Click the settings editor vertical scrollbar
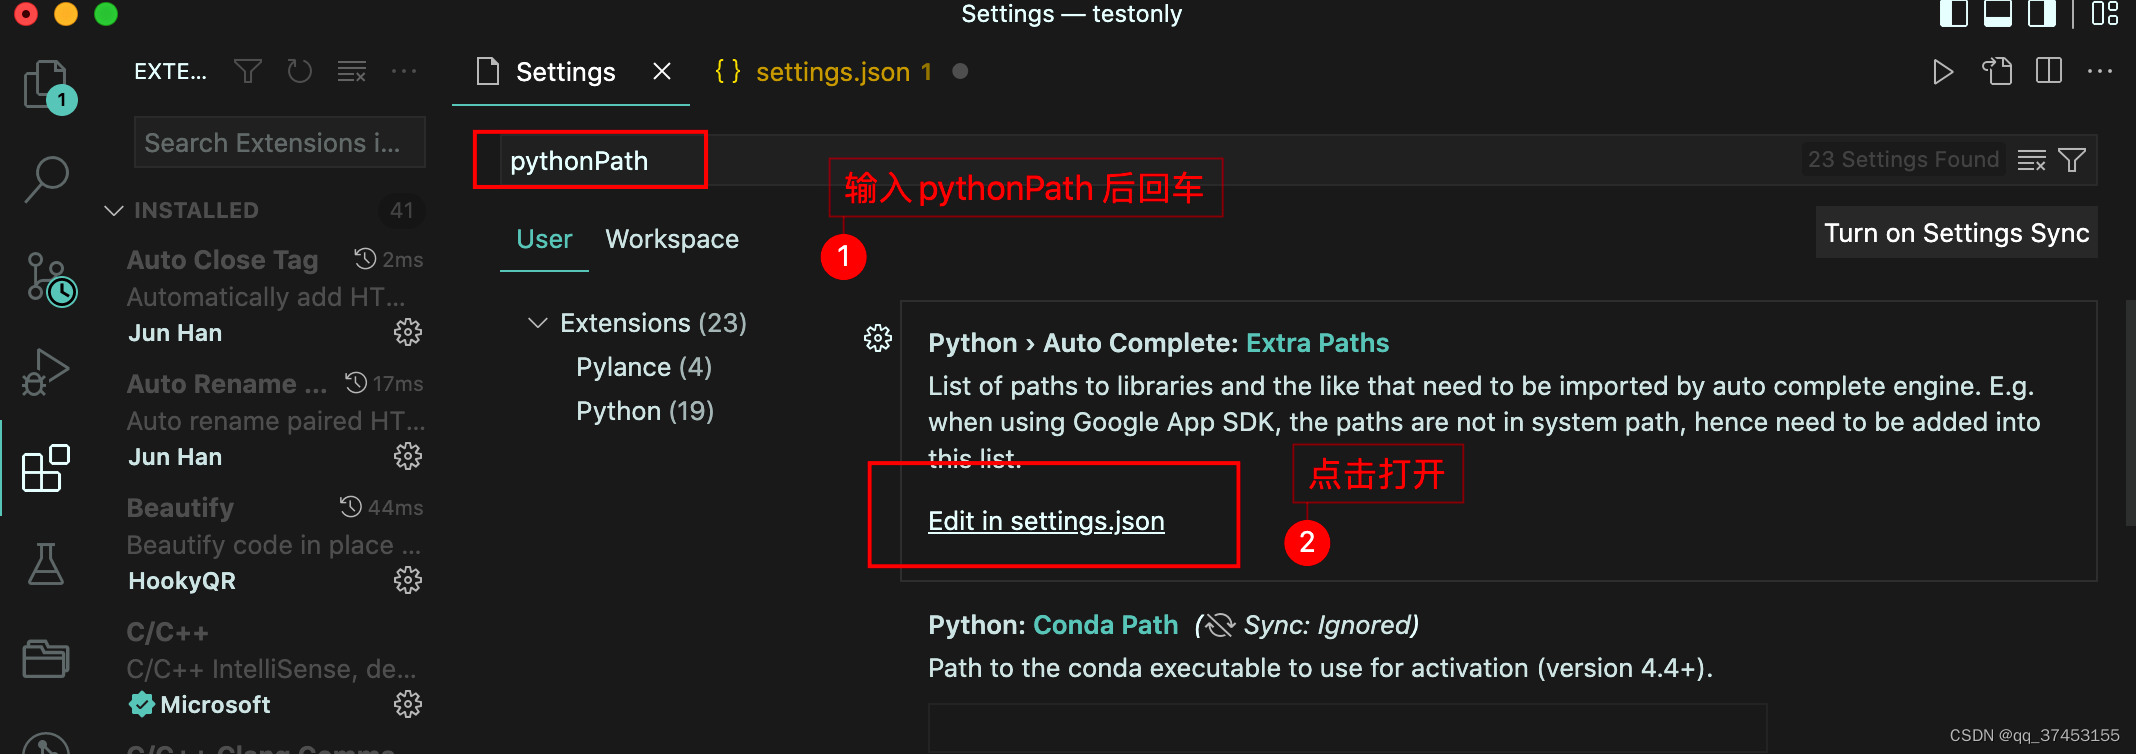This screenshot has height=754, width=2136. [x=2129, y=412]
